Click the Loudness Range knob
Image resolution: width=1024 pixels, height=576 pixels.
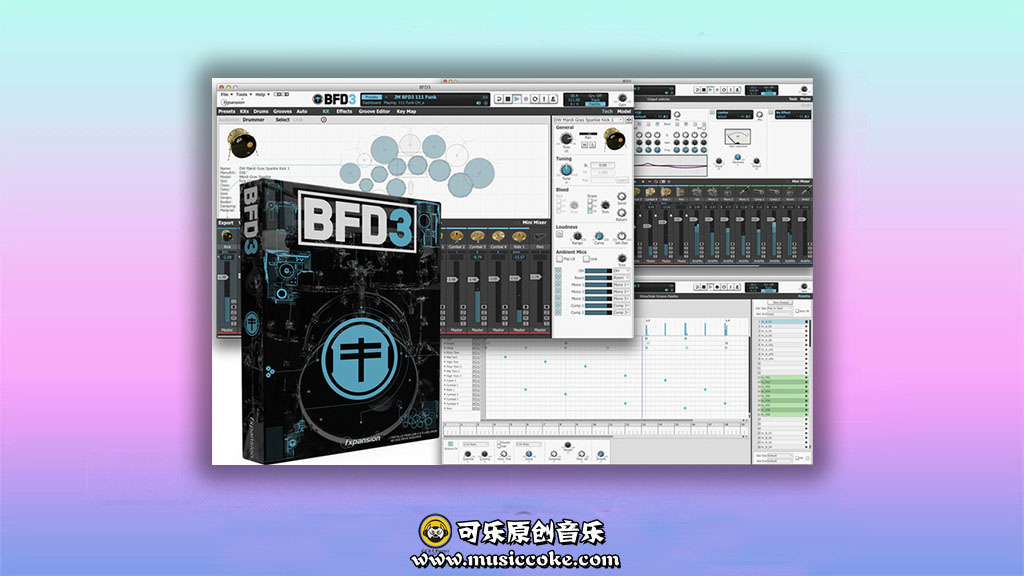pos(577,236)
